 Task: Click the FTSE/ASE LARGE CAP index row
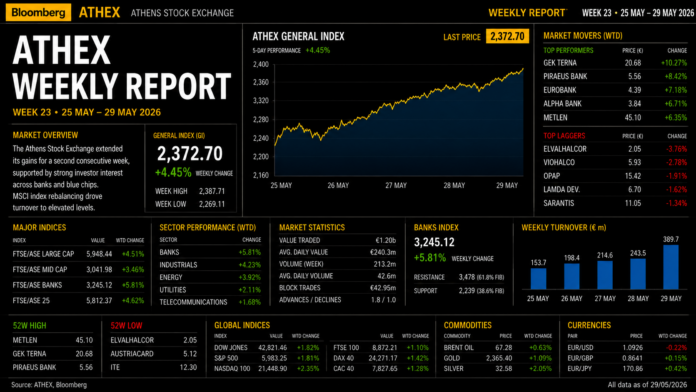click(79, 254)
